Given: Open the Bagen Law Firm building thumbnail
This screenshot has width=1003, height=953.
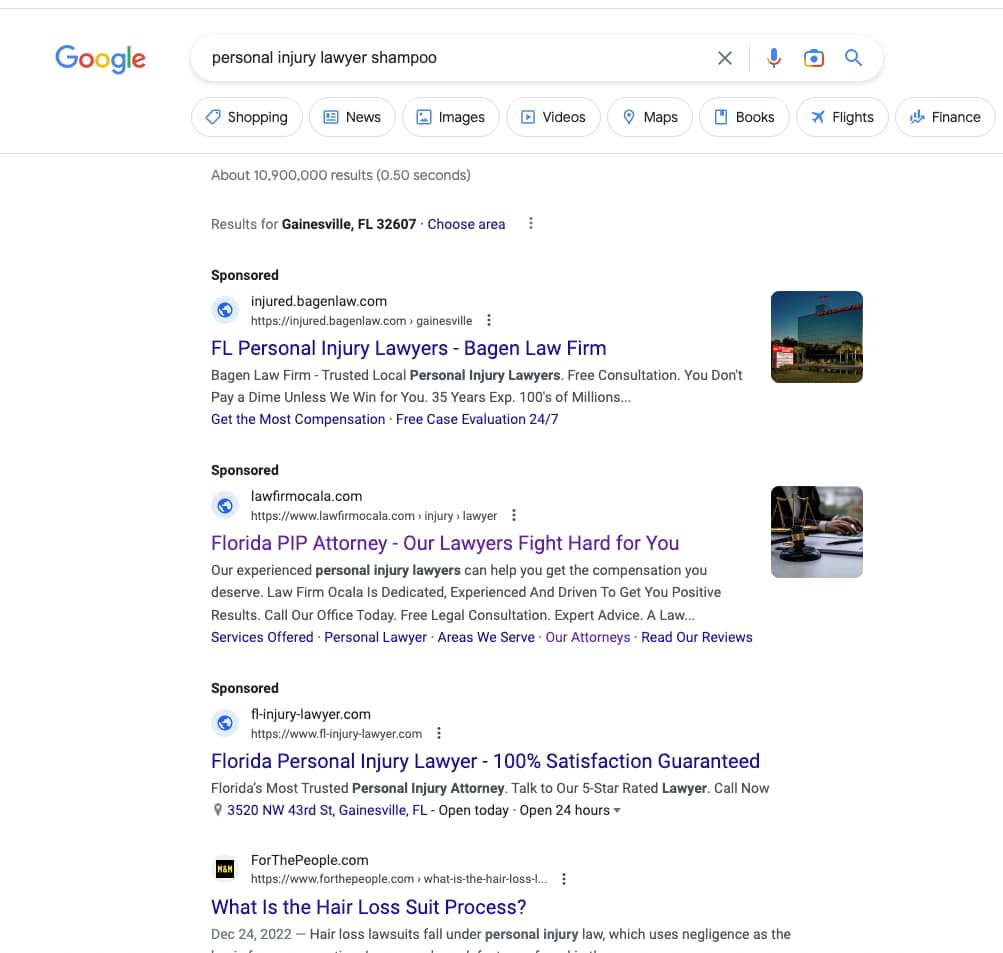Looking at the screenshot, I should click(817, 337).
